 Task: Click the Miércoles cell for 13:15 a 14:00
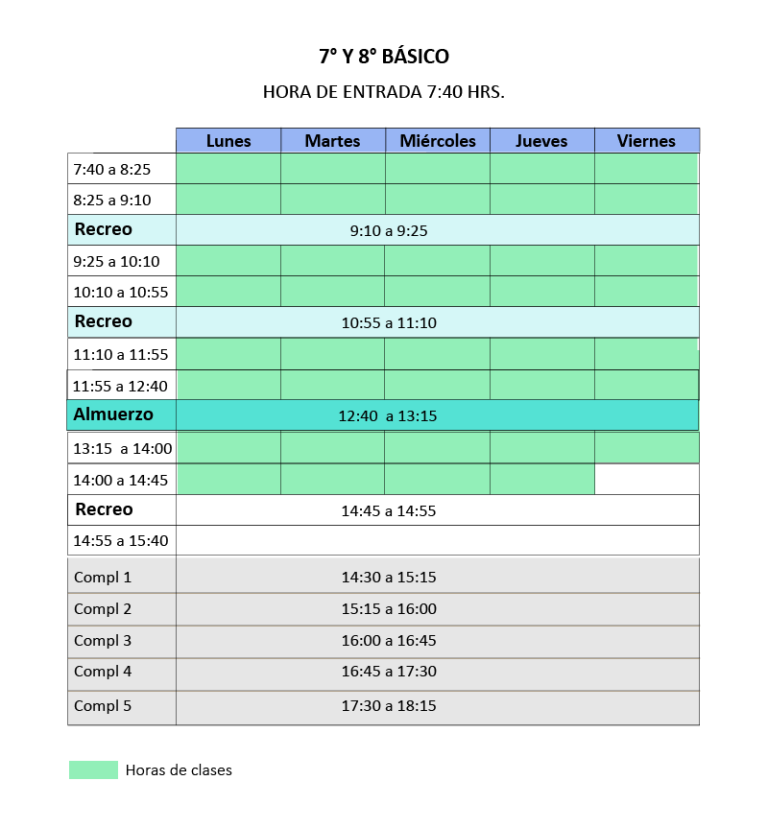pos(437,448)
